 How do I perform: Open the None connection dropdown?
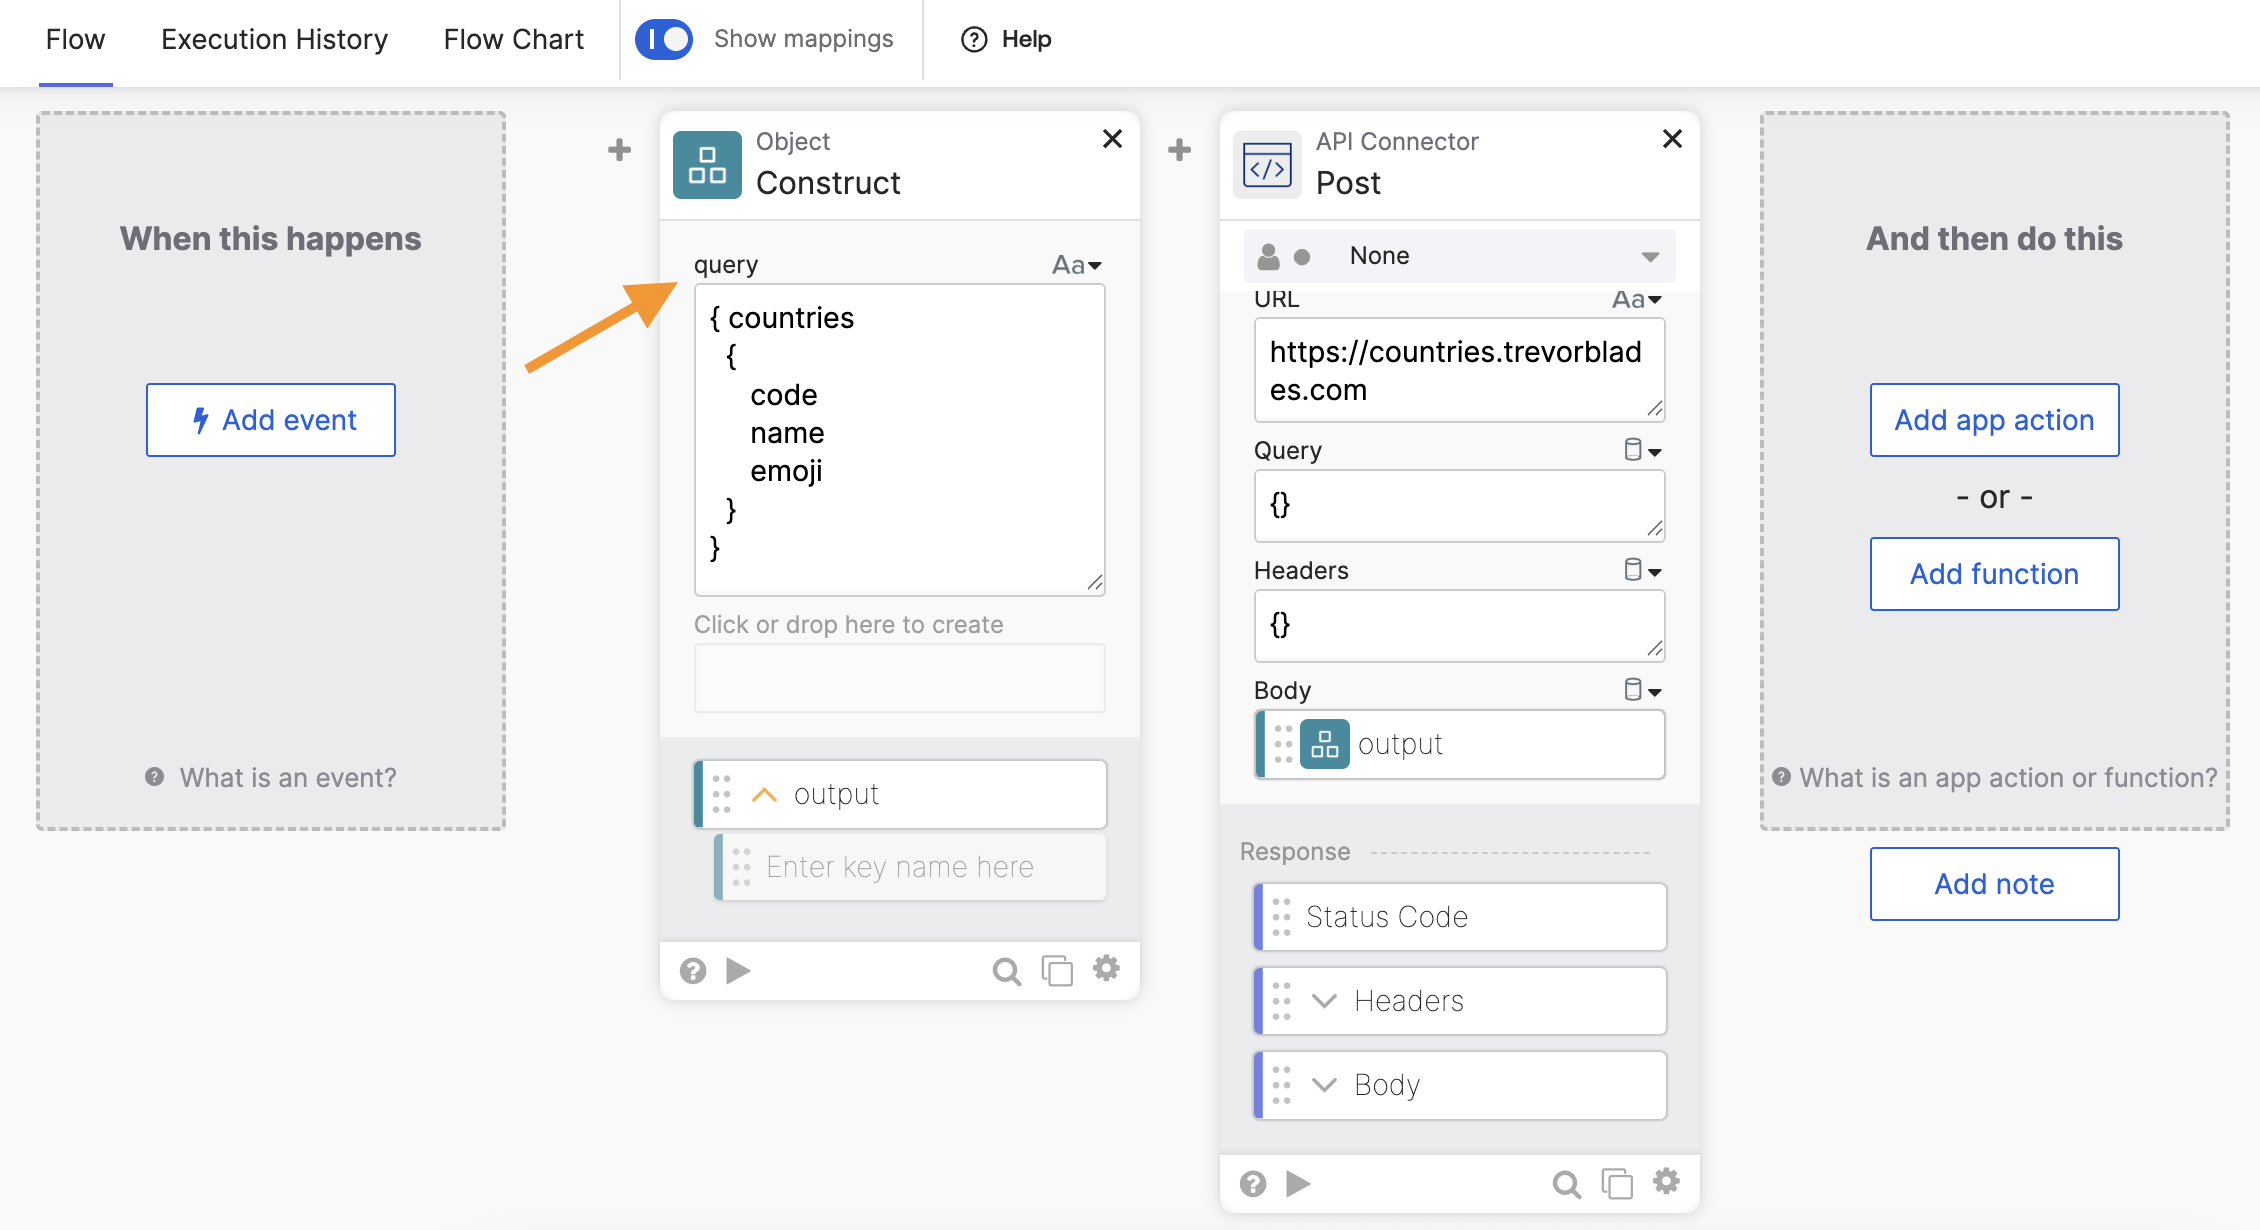1459,256
